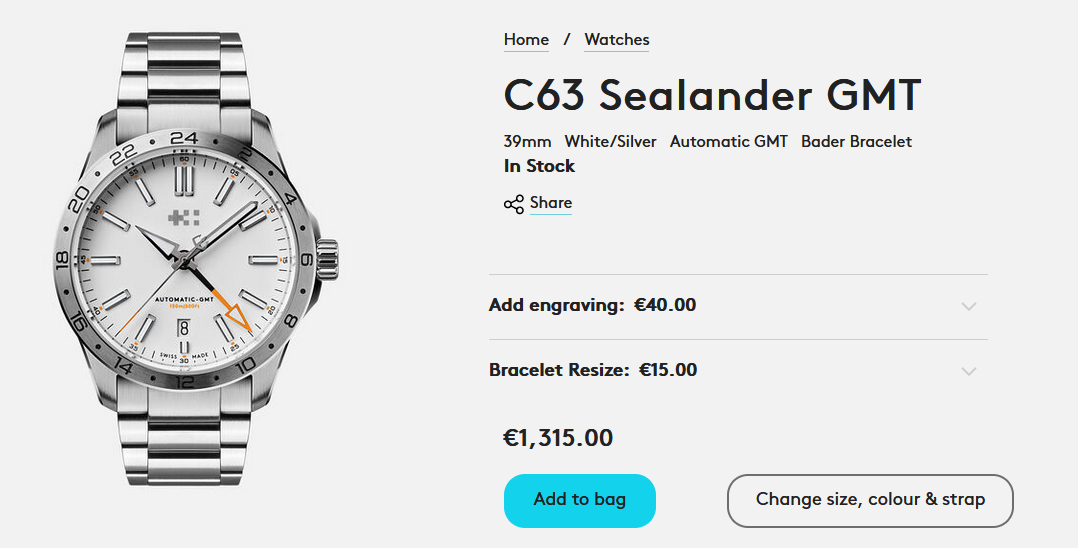The height and width of the screenshot is (548, 1078).
Task: Click the upper bracelet links of the watch
Action: coord(184,72)
